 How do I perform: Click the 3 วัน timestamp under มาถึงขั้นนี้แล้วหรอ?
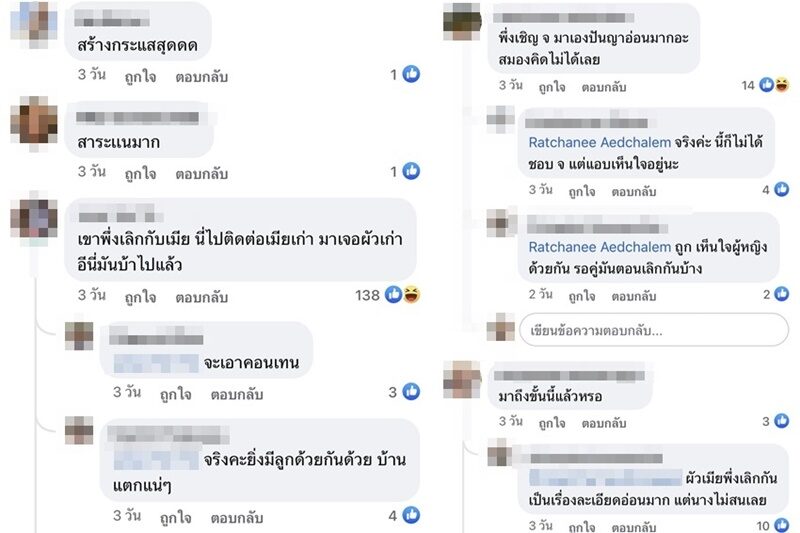tap(511, 421)
